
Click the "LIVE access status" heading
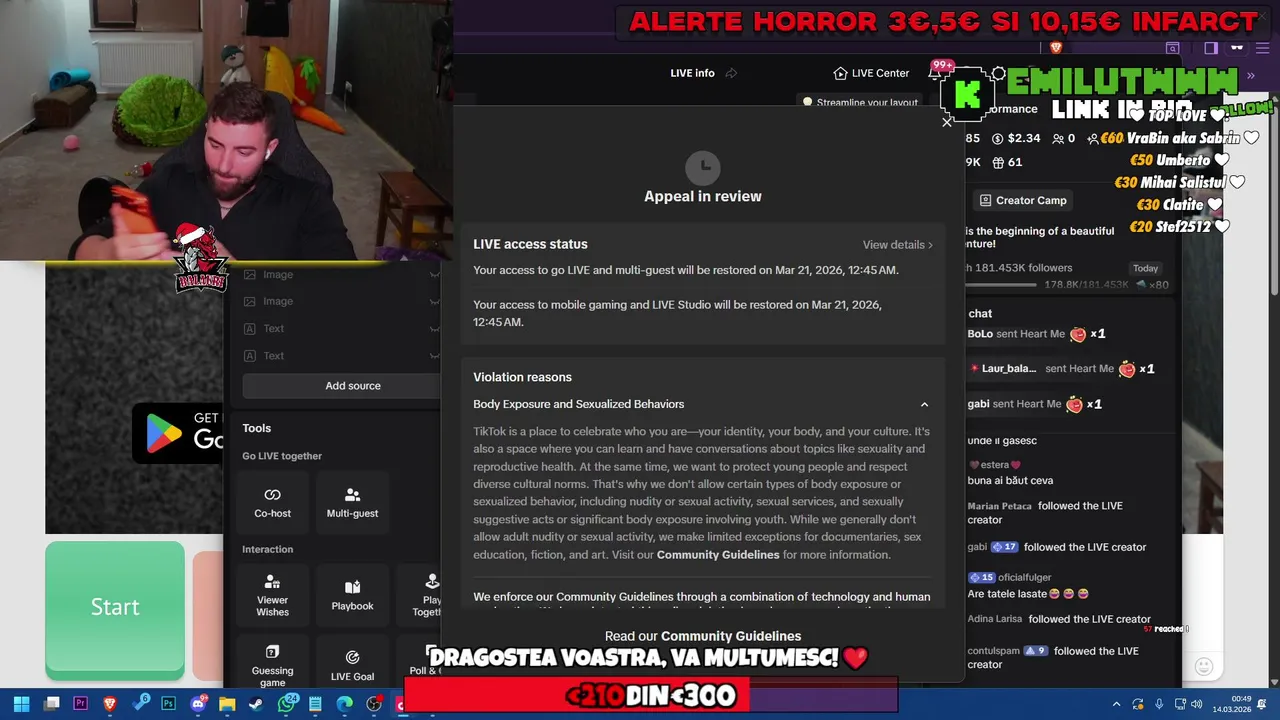[x=530, y=244]
